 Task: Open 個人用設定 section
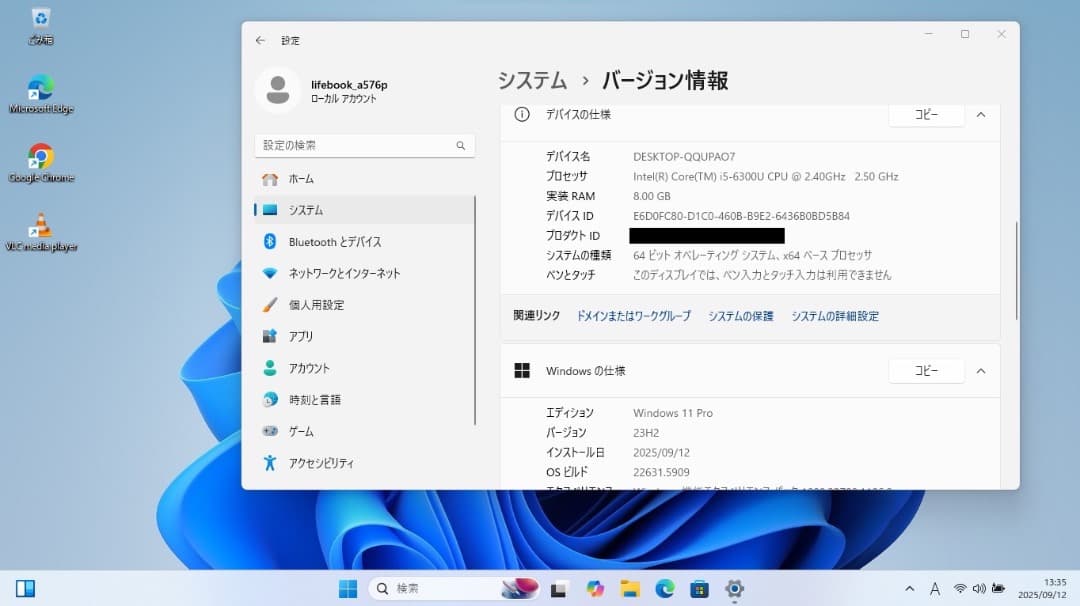pyautogui.click(x=322, y=304)
